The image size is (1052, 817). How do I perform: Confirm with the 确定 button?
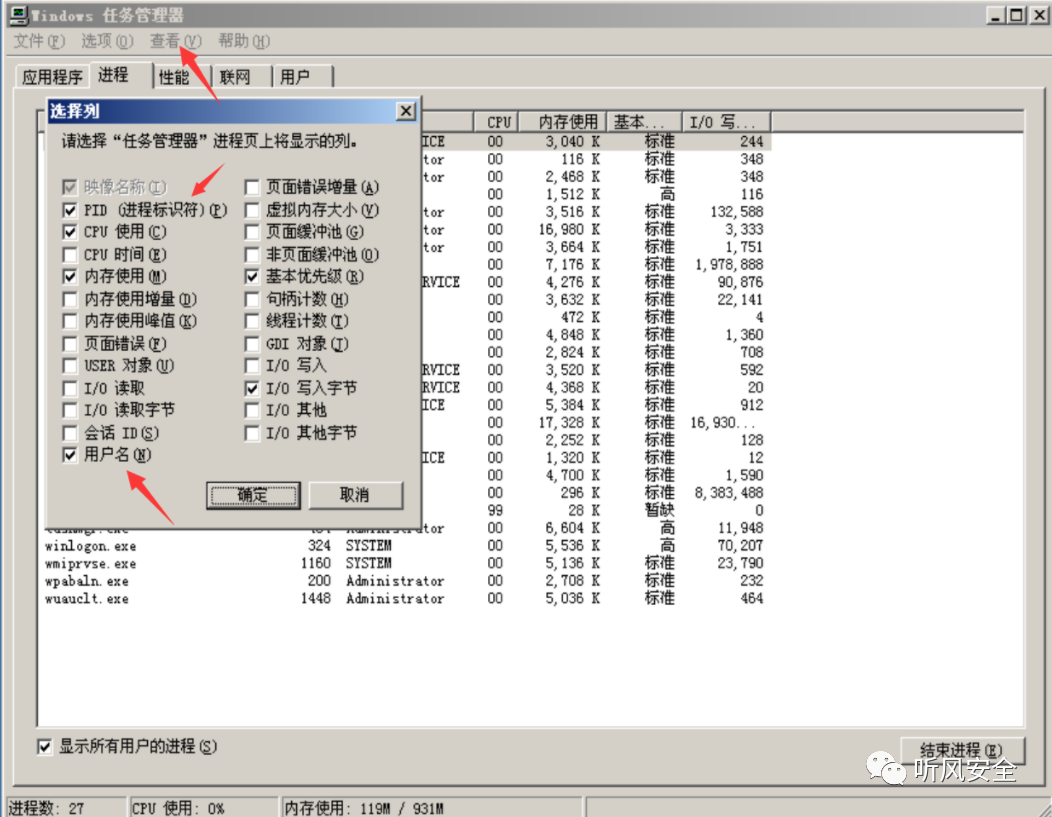point(253,495)
